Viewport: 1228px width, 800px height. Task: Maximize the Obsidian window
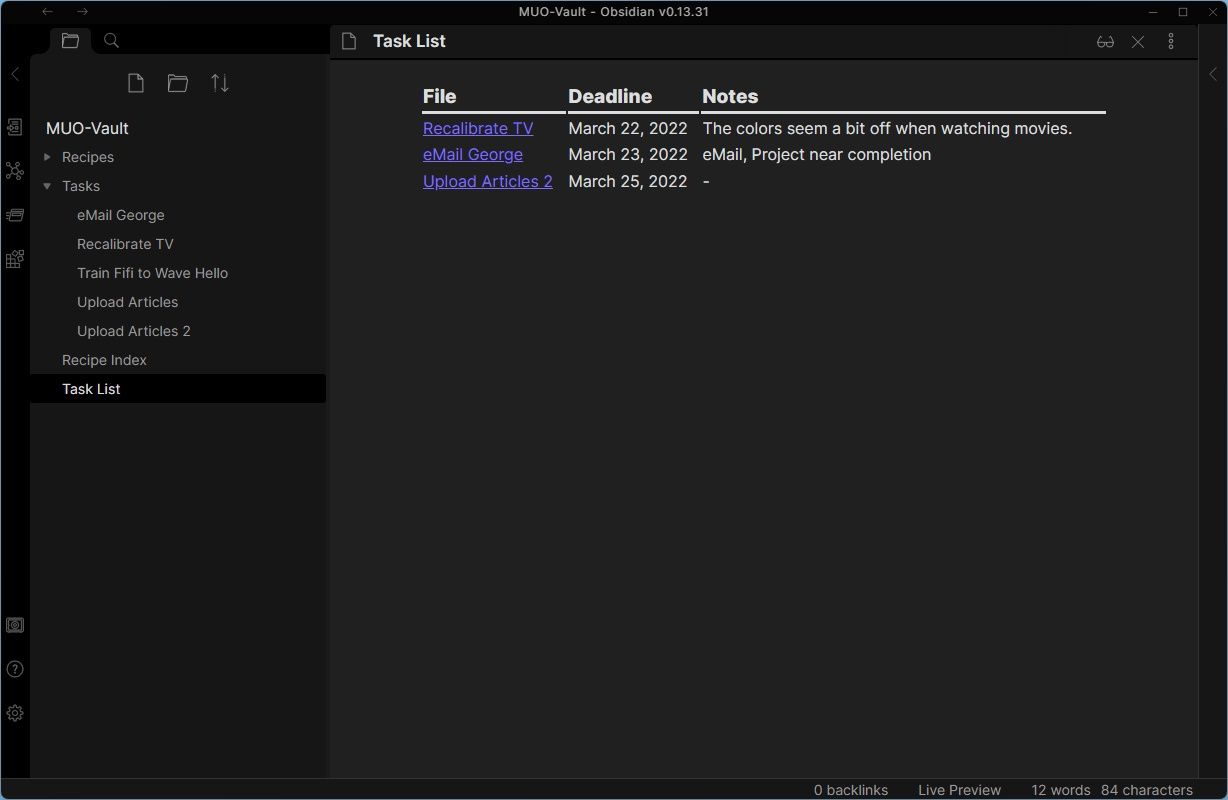pyautogui.click(x=1183, y=12)
